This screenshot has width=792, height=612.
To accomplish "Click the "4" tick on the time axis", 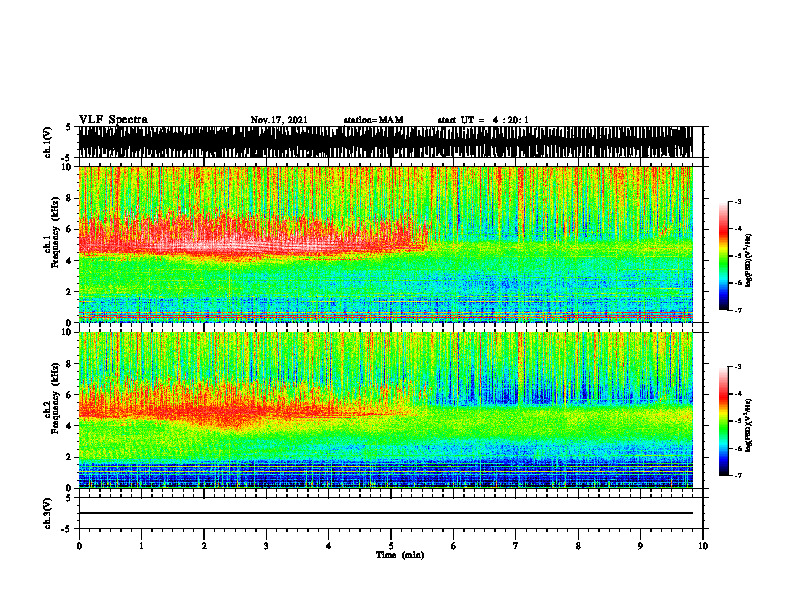I will pos(329,546).
